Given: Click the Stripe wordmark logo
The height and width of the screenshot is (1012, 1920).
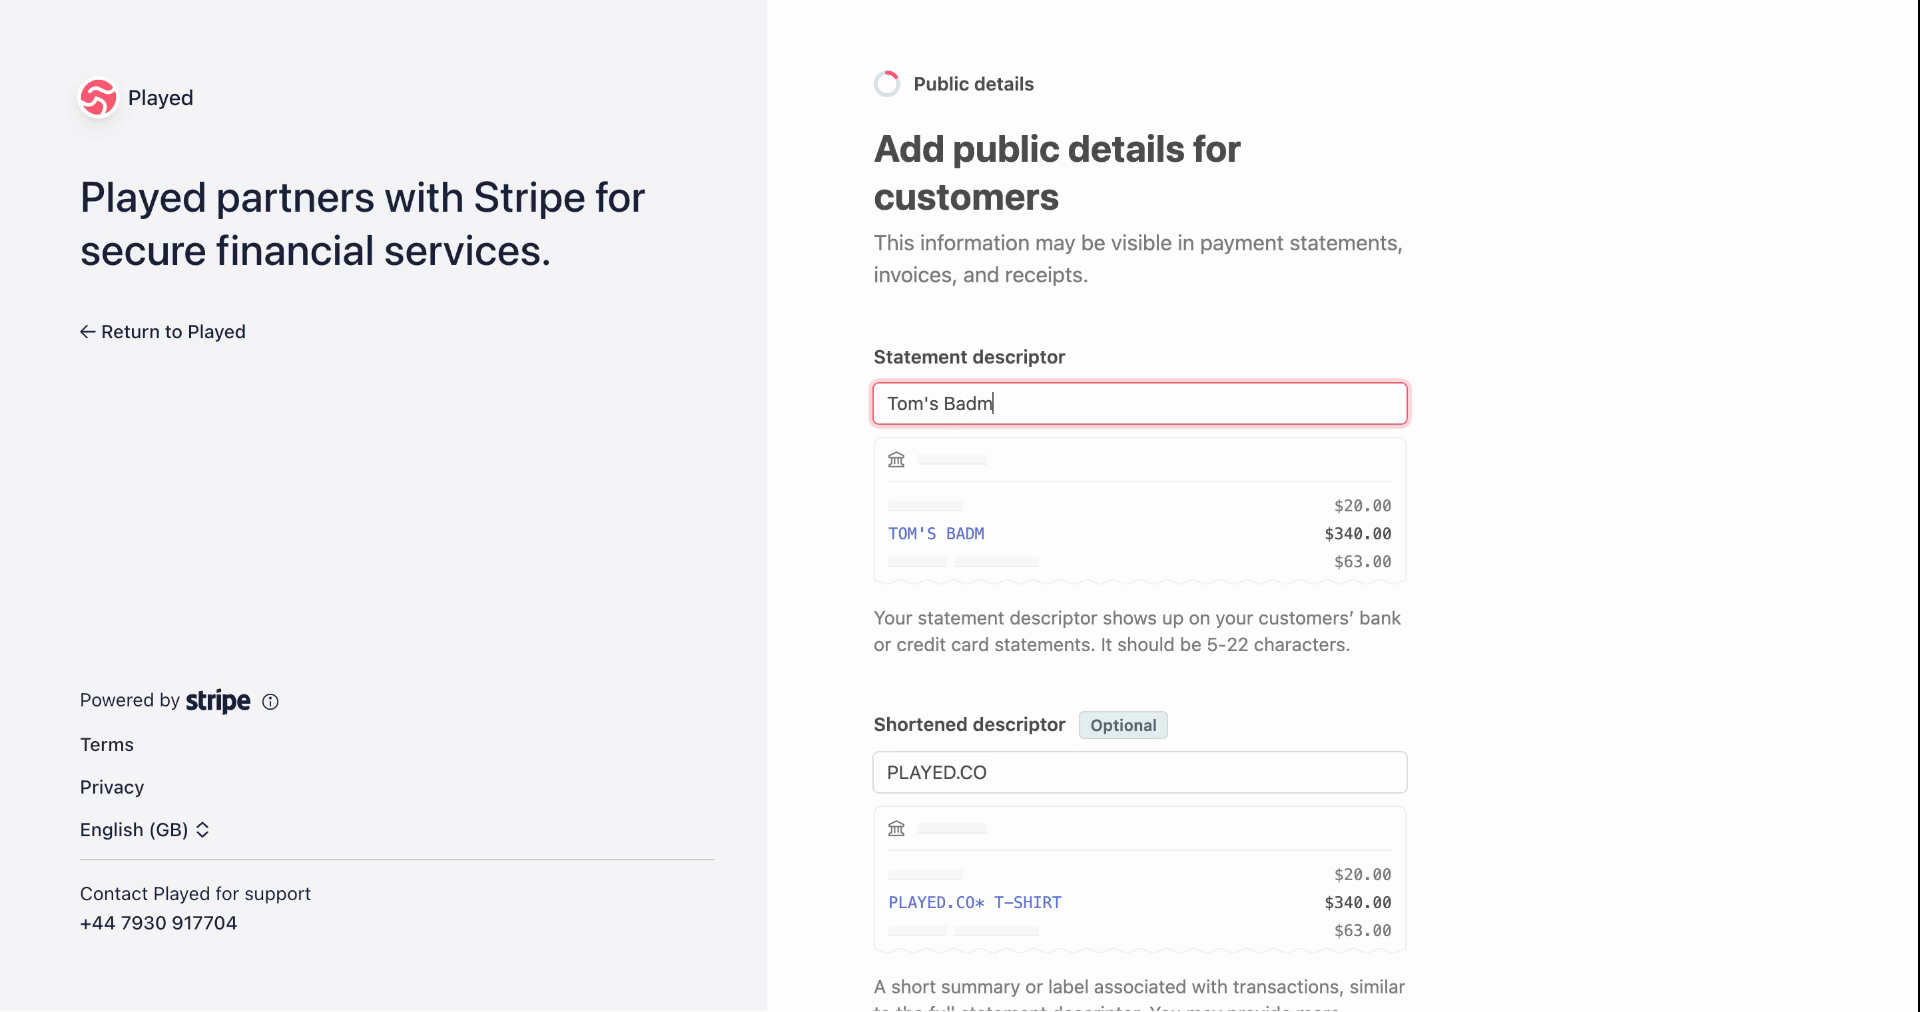Looking at the screenshot, I should 218,701.
